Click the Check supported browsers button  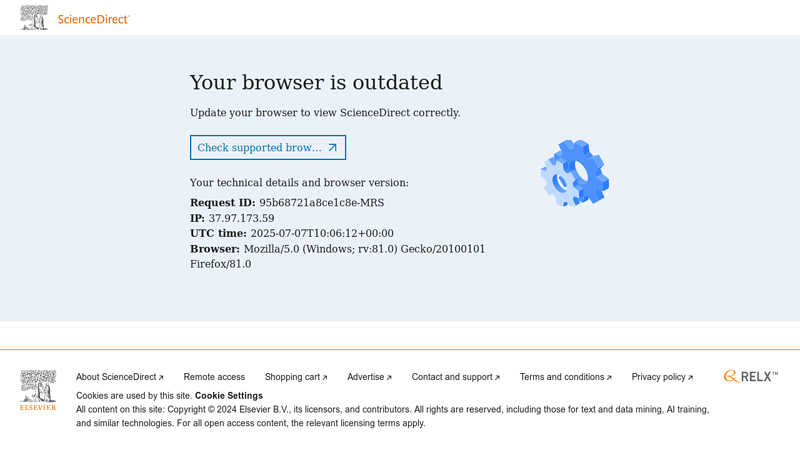click(x=268, y=147)
